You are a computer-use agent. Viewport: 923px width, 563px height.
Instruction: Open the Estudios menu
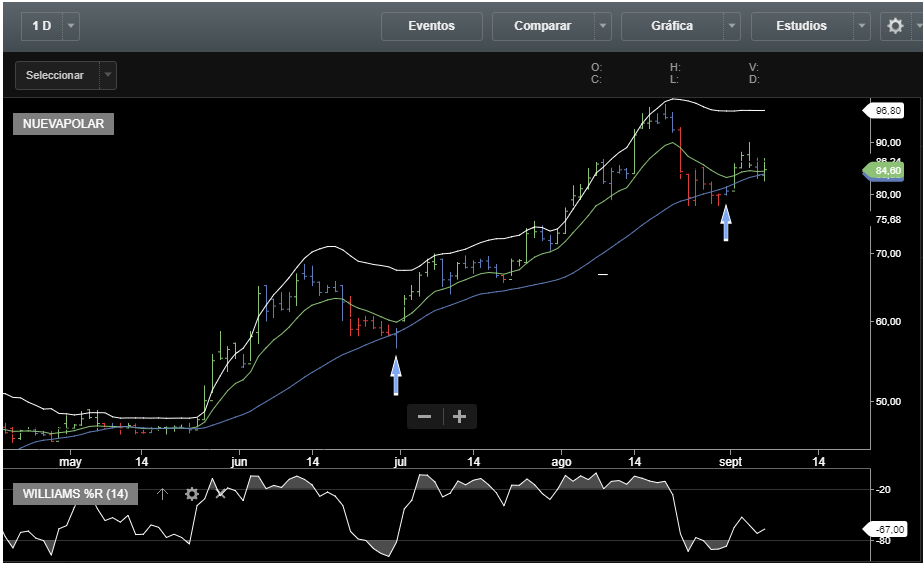(x=801, y=26)
